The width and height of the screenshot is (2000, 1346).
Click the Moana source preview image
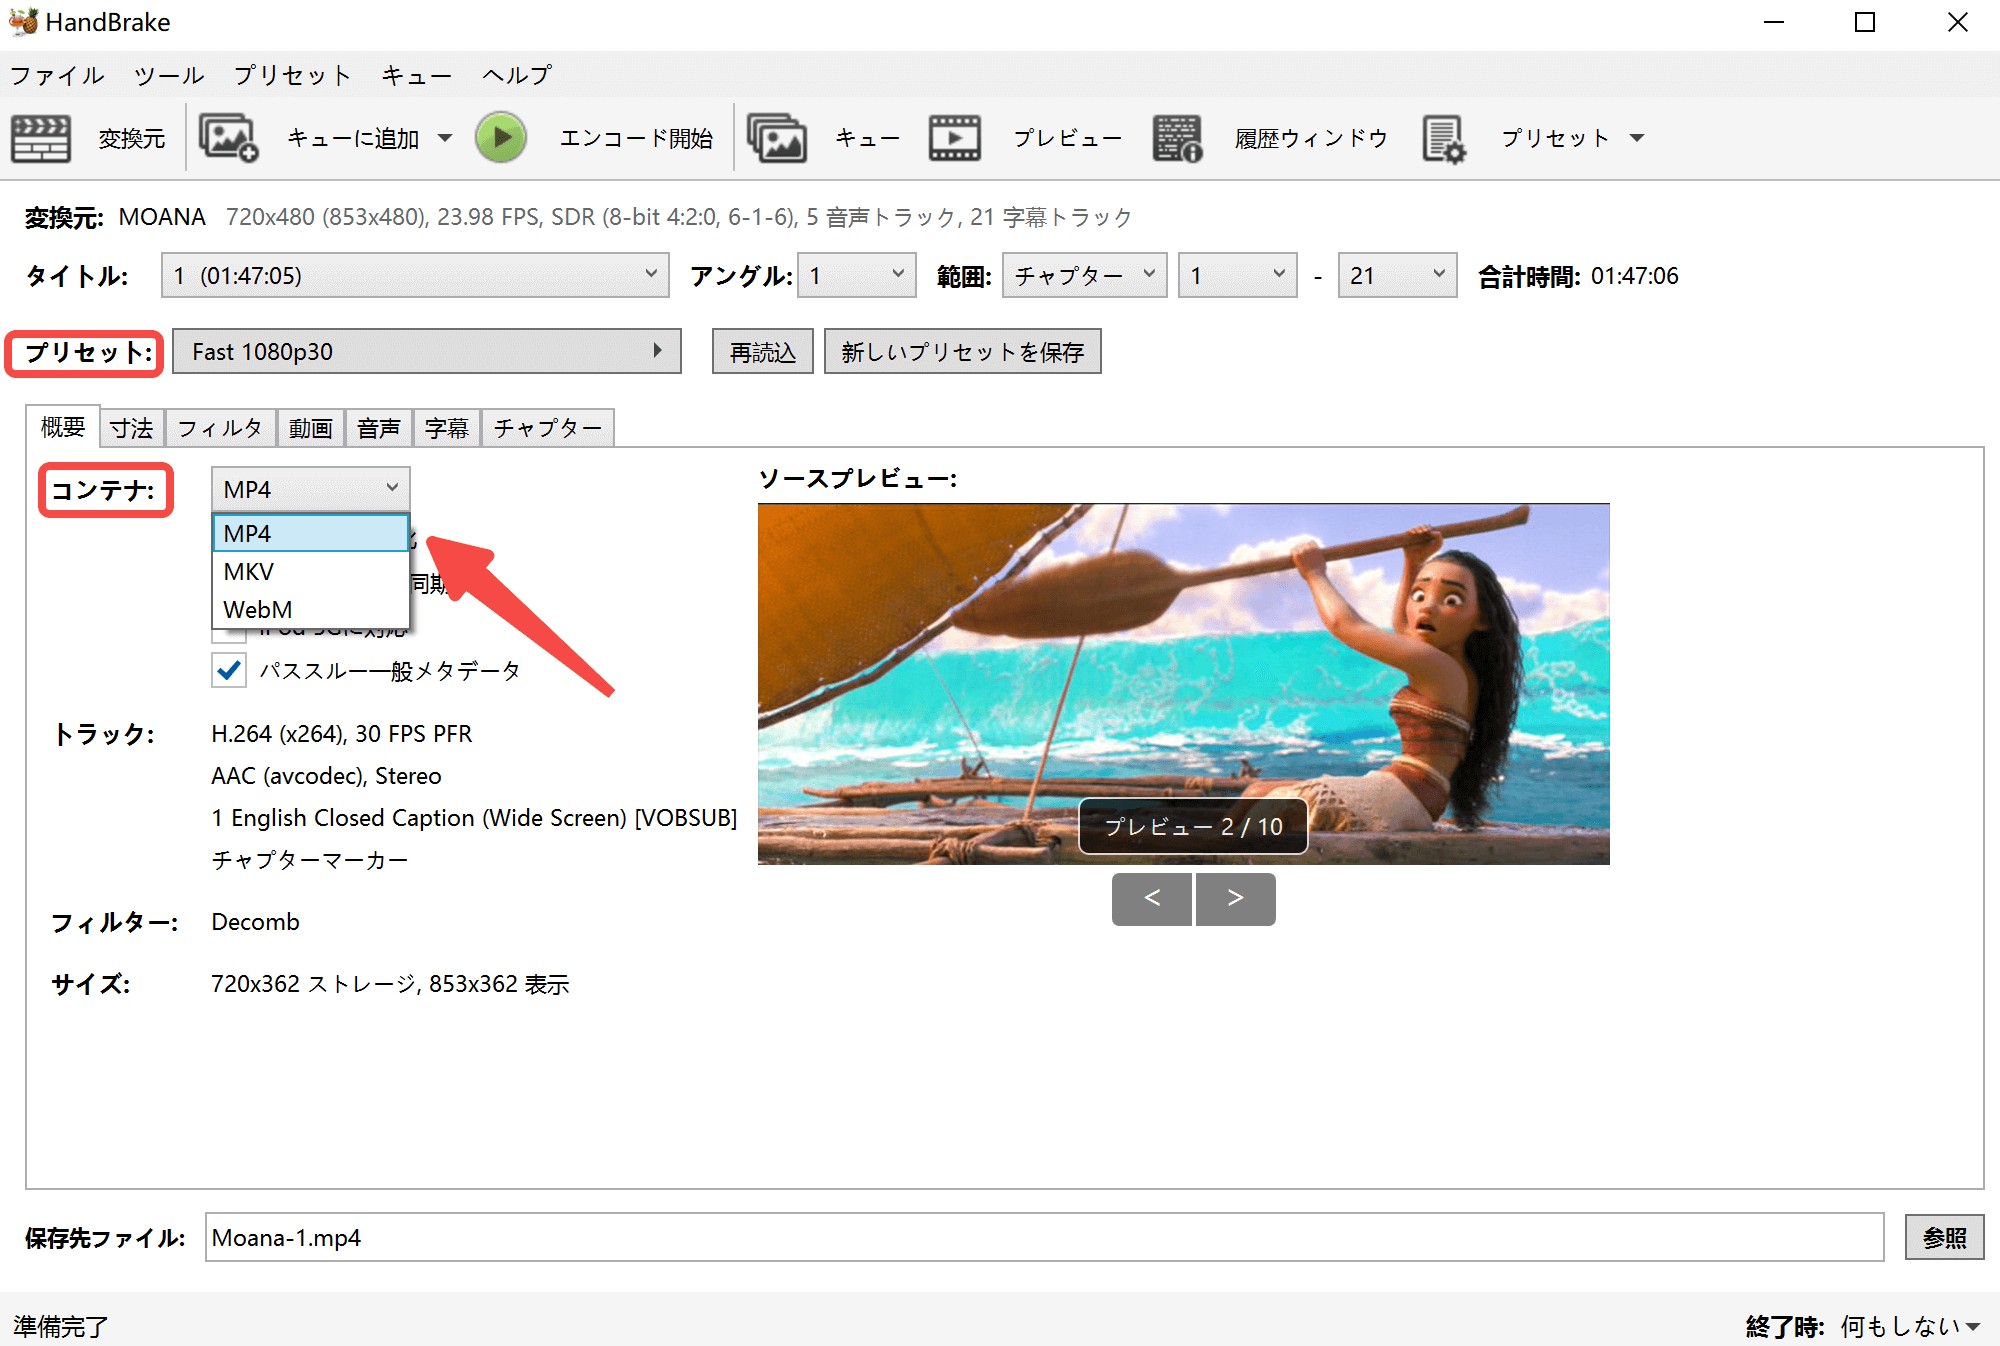click(x=1183, y=684)
